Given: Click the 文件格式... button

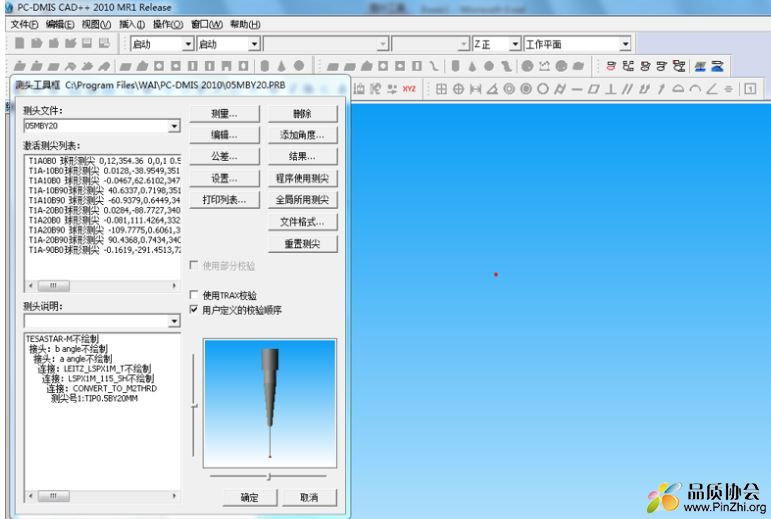Looking at the screenshot, I should click(302, 222).
